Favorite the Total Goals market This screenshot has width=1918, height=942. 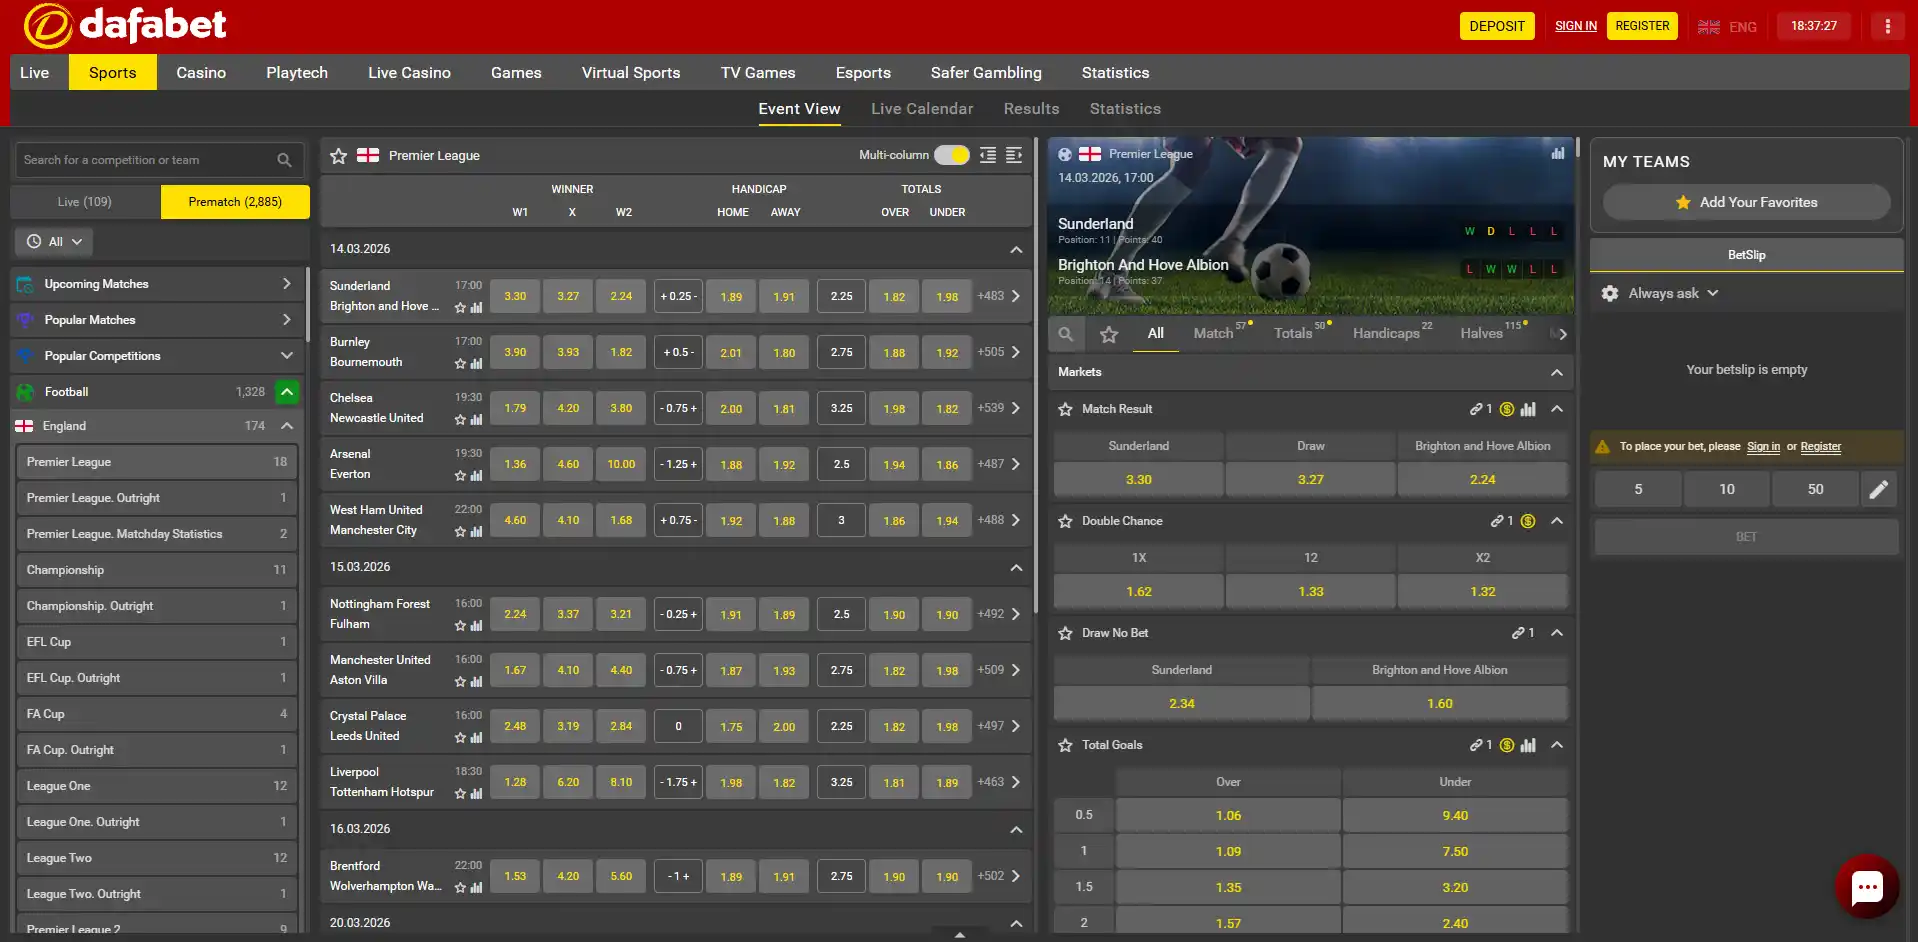click(1066, 745)
